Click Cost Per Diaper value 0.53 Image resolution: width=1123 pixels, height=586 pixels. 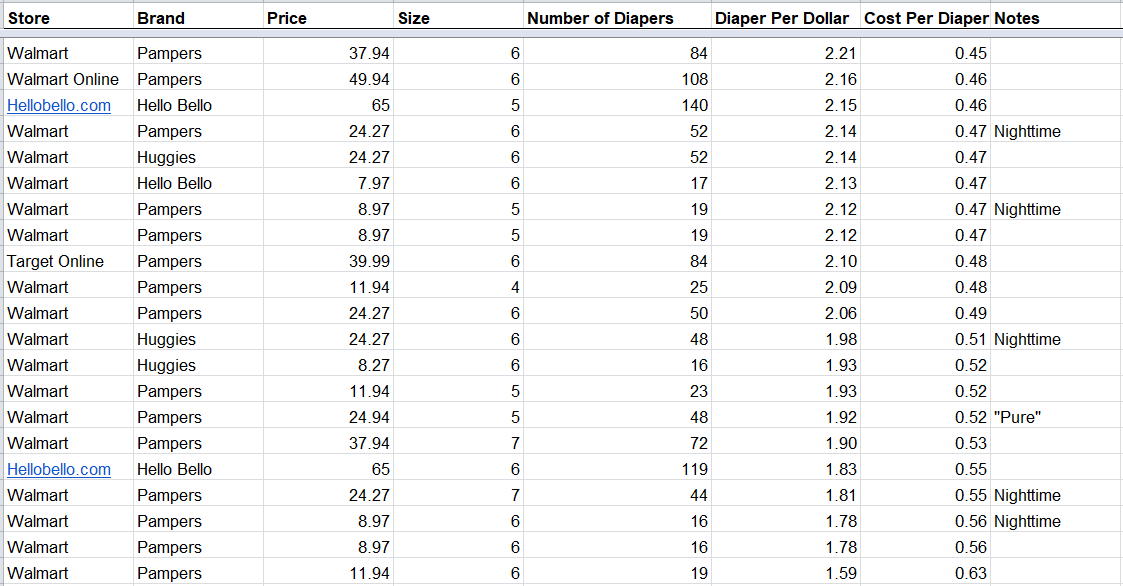(x=971, y=443)
